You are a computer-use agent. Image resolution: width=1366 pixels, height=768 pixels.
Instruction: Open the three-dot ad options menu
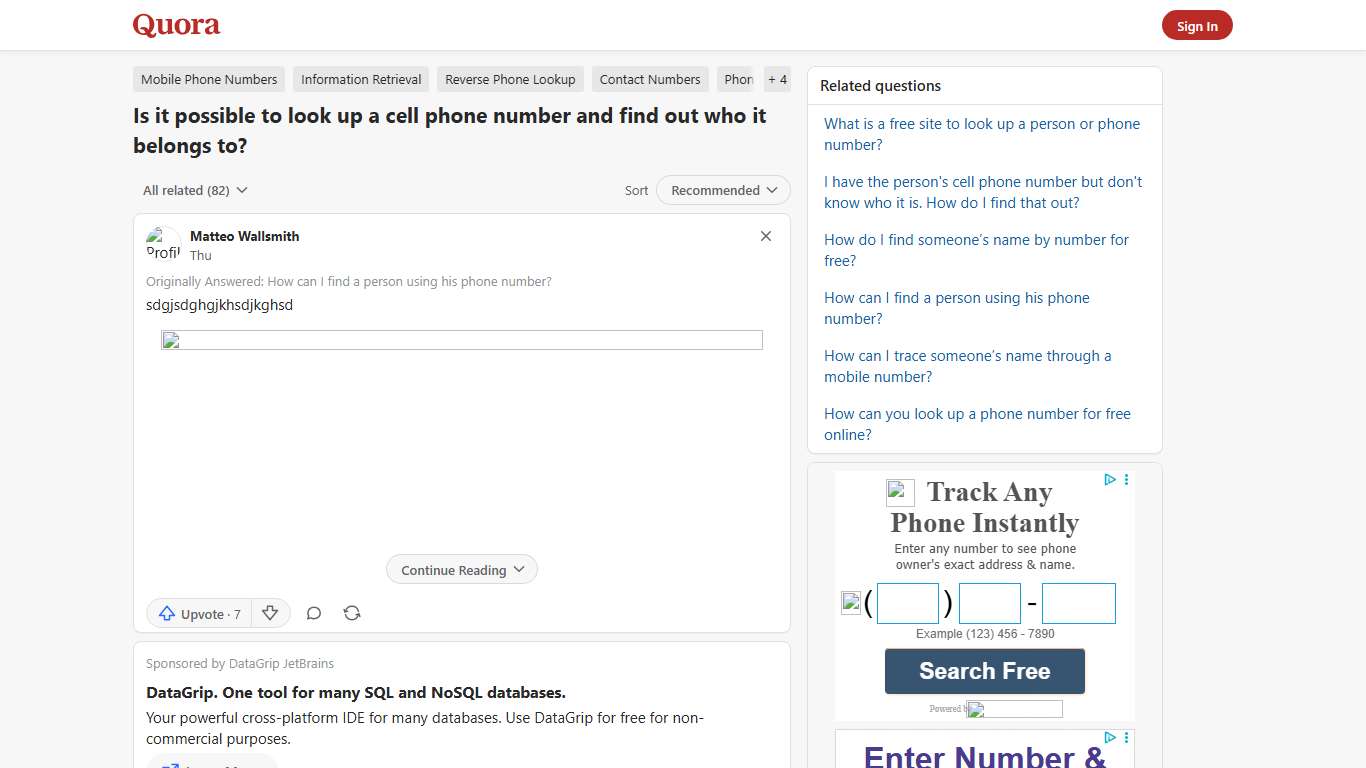(x=1126, y=480)
